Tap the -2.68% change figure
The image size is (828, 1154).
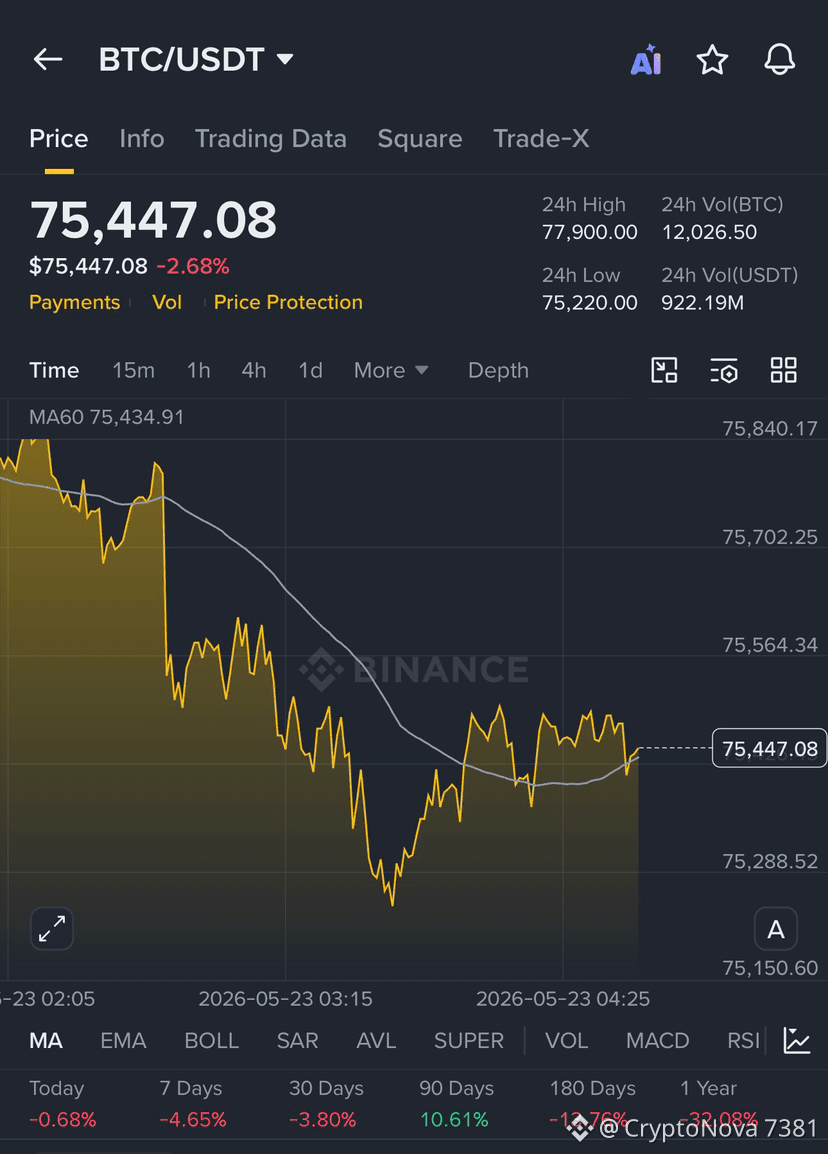pyautogui.click(x=193, y=266)
